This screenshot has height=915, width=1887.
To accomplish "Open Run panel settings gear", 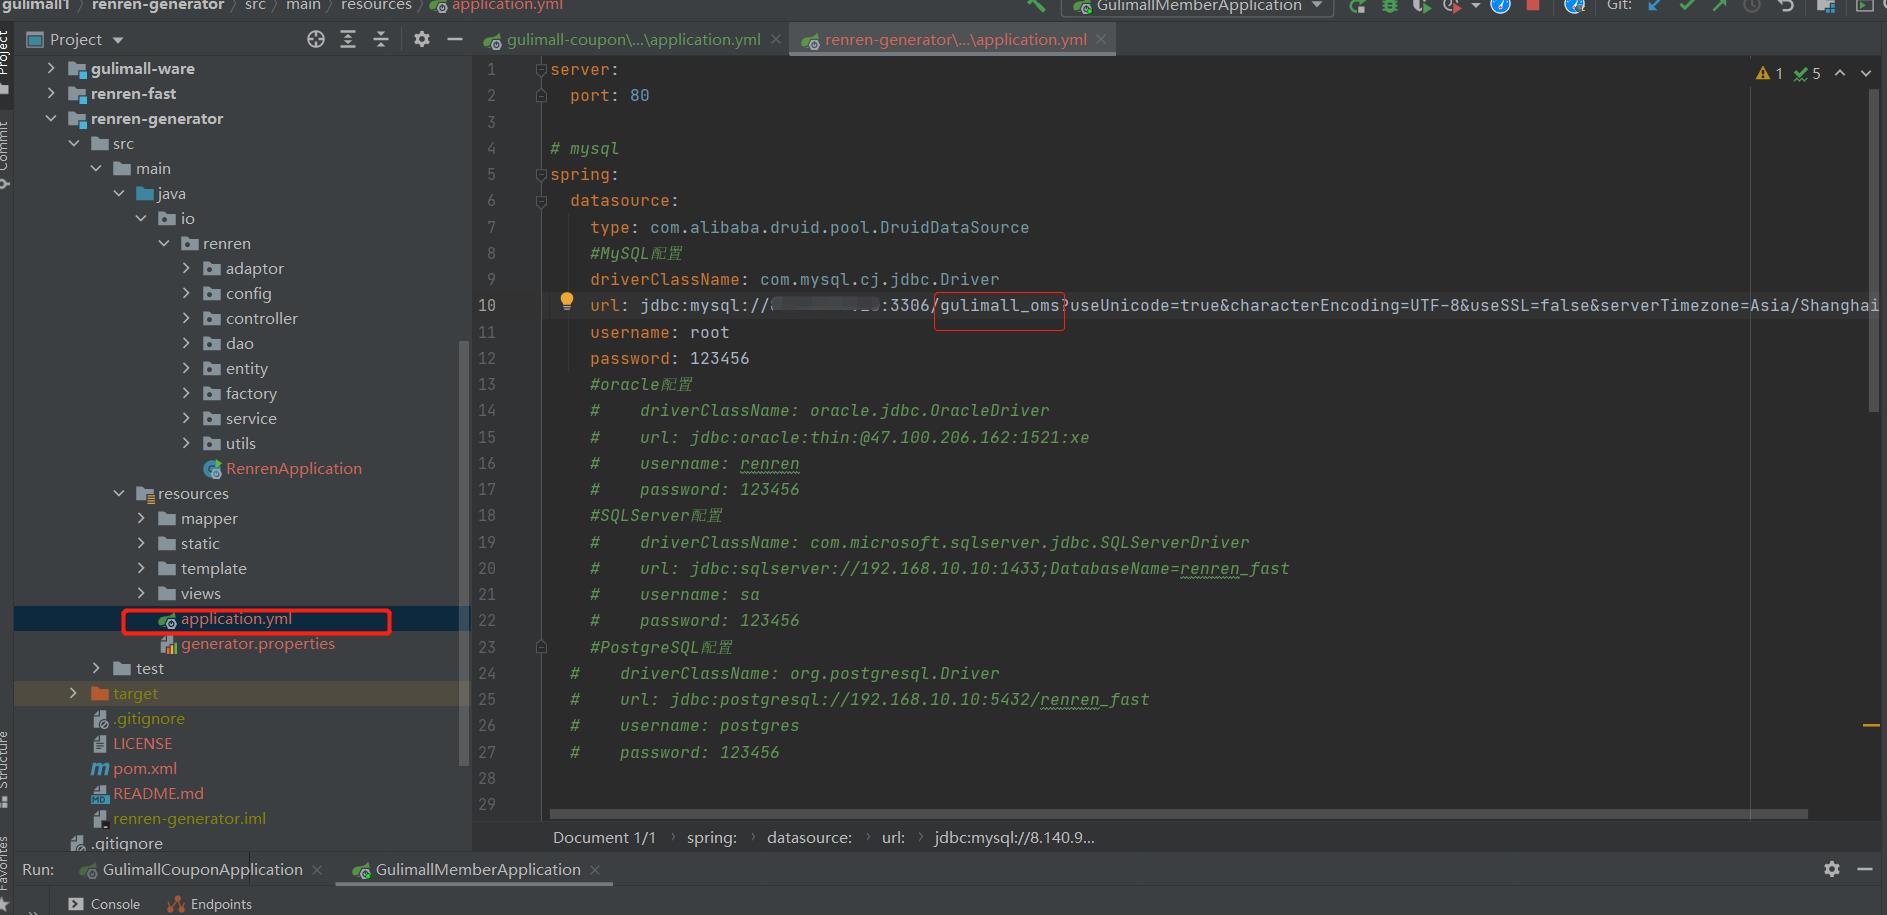I will pos(1832,869).
